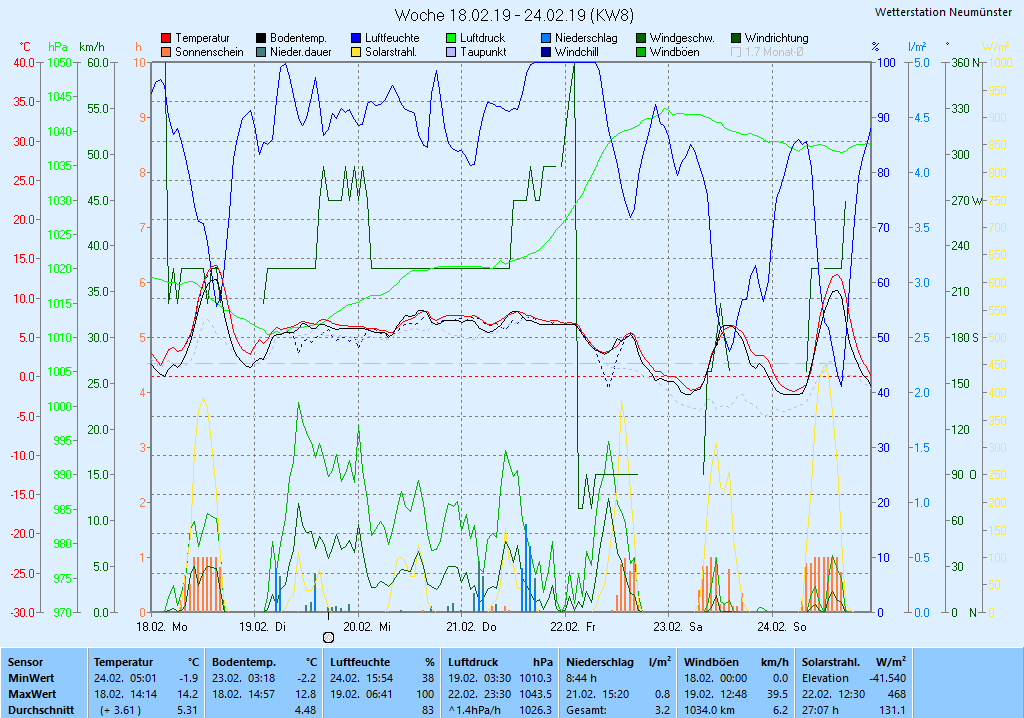Select the '23.02. Sa' day label
The width and height of the screenshot is (1024, 718).
pyautogui.click(x=678, y=627)
